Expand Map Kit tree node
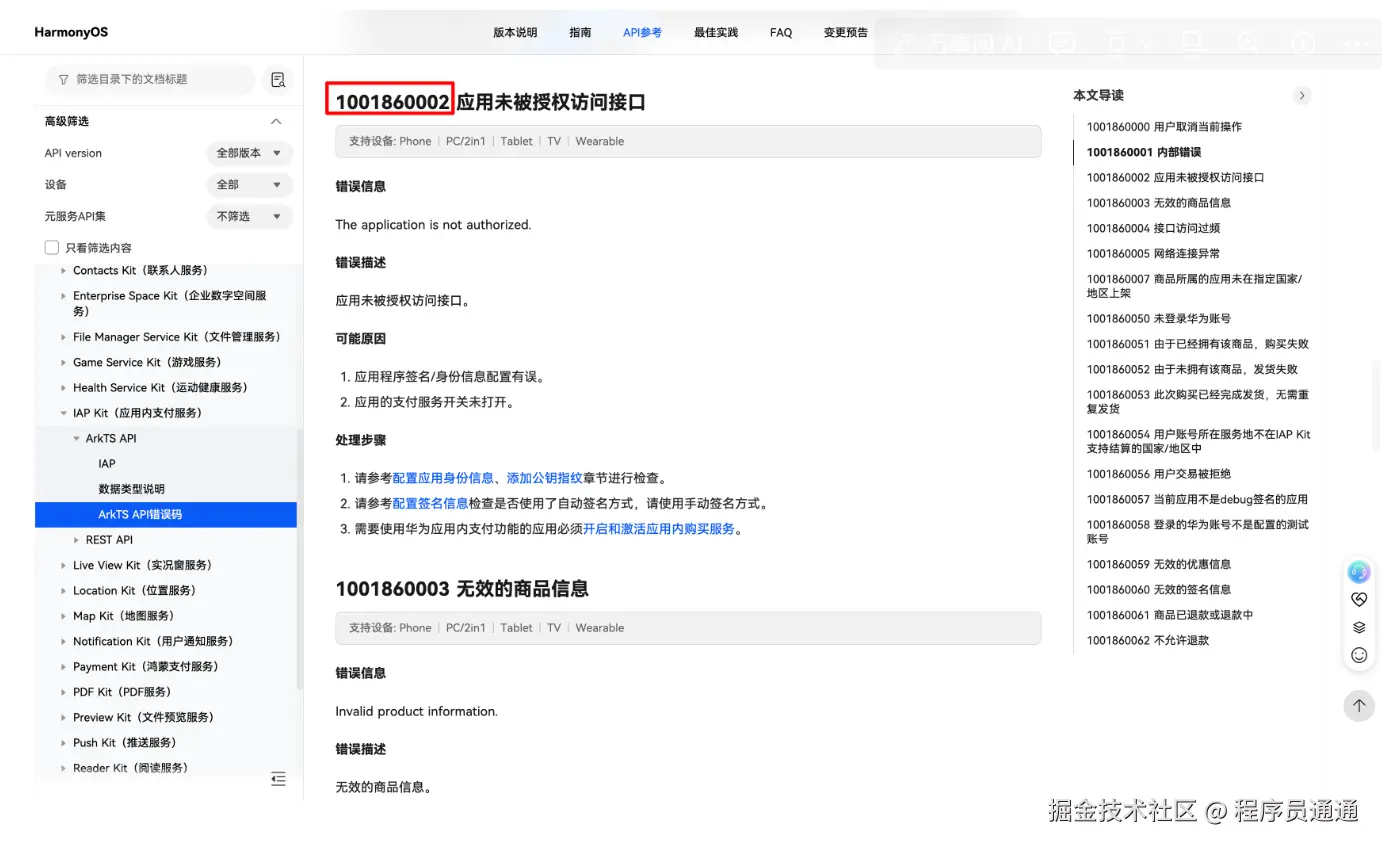1382x848 pixels. 64,616
